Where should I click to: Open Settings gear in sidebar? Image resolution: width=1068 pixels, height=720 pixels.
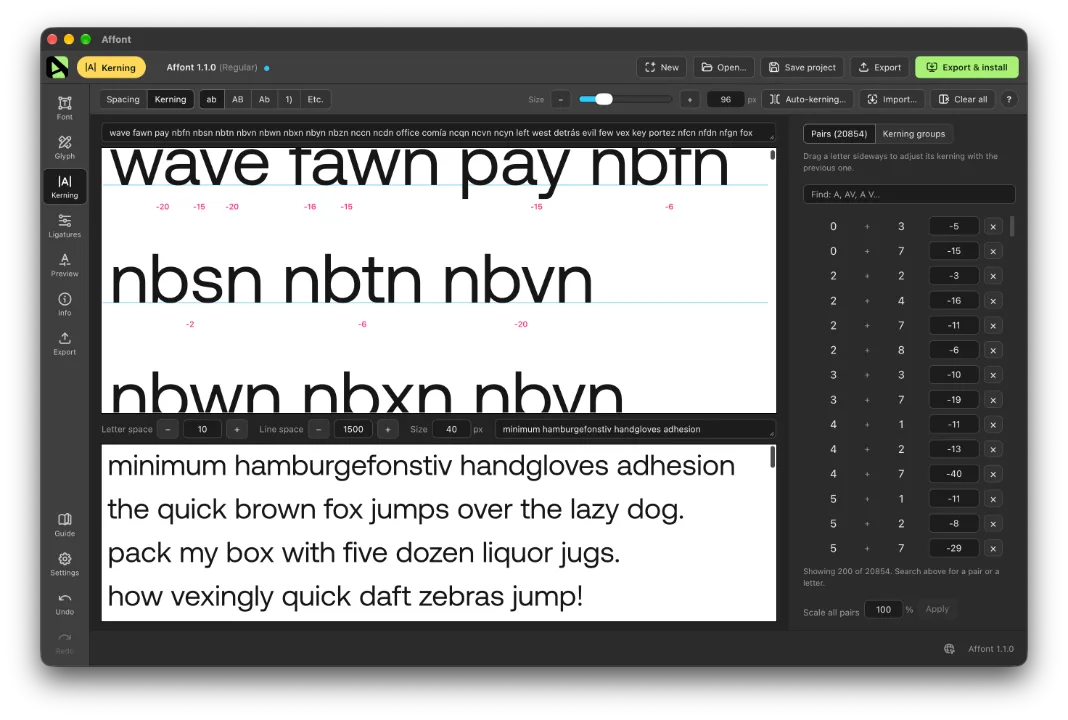[x=65, y=563]
